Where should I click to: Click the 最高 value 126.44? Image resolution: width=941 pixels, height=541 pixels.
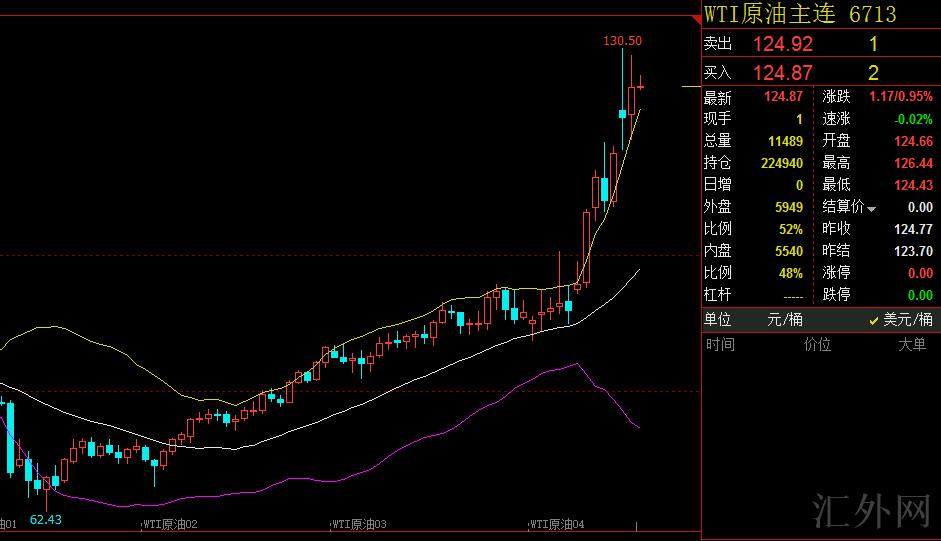point(913,163)
